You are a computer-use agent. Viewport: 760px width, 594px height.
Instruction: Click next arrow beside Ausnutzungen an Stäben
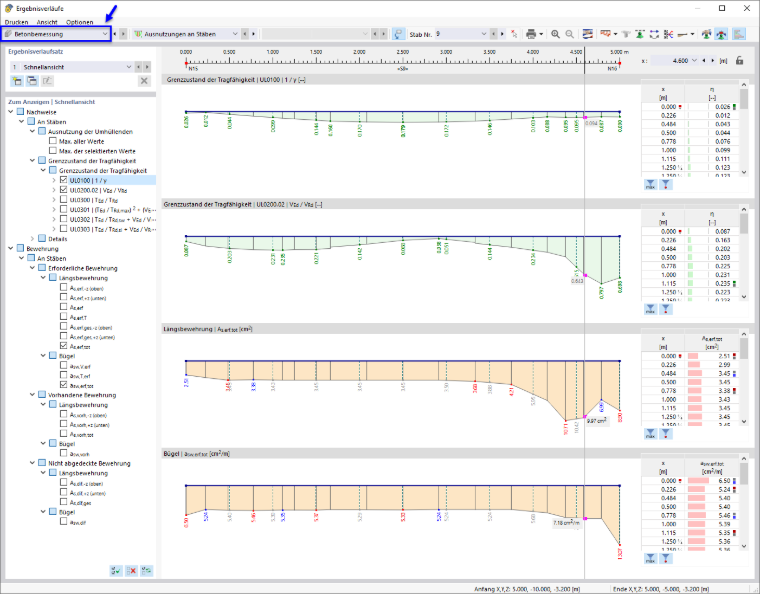[253, 34]
